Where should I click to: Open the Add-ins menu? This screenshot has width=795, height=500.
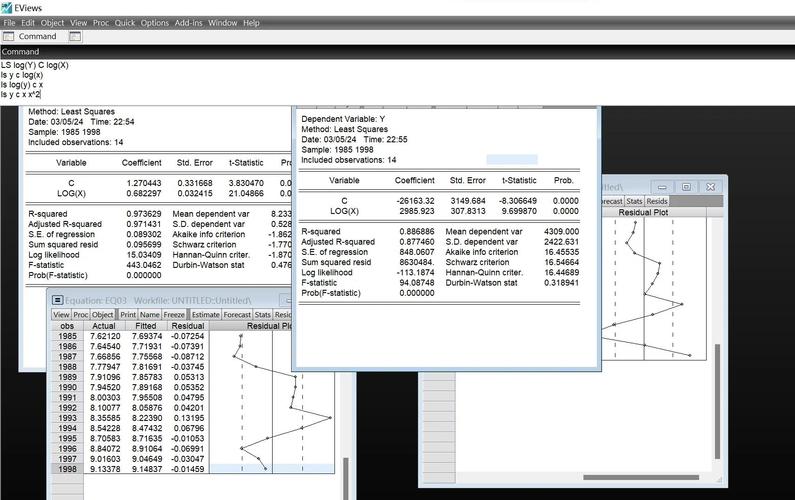coord(188,22)
